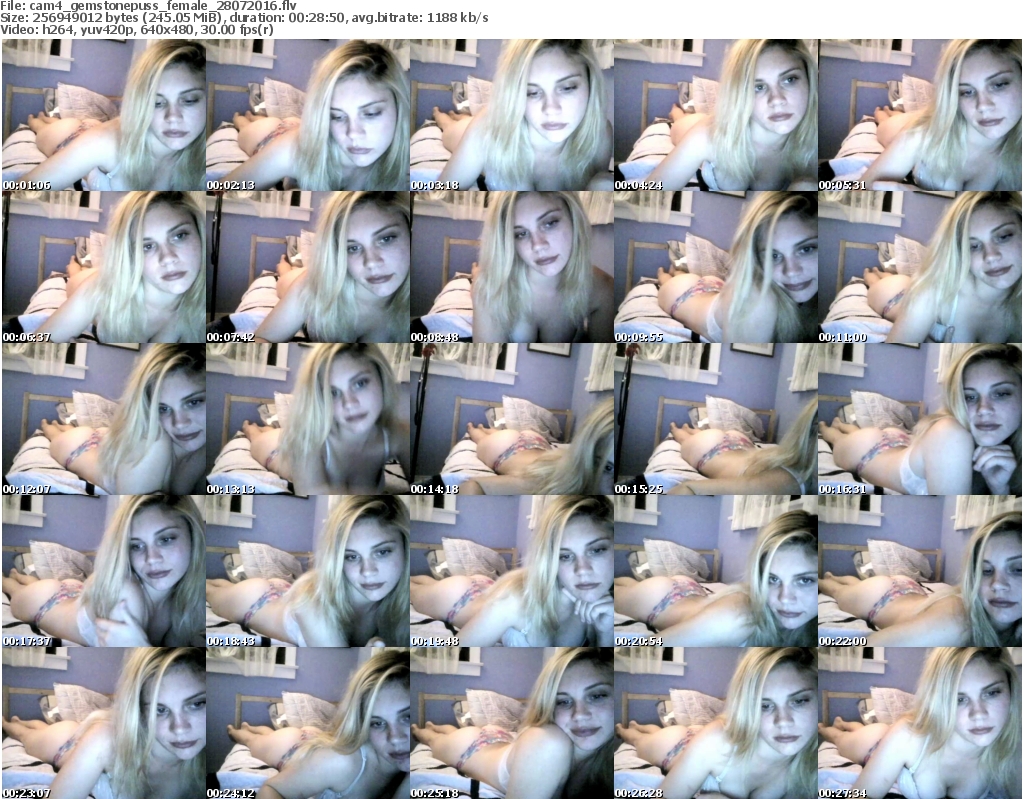
Task: Click the header line "Video: h264, yuv420p, 640x480"
Action: click(137, 30)
